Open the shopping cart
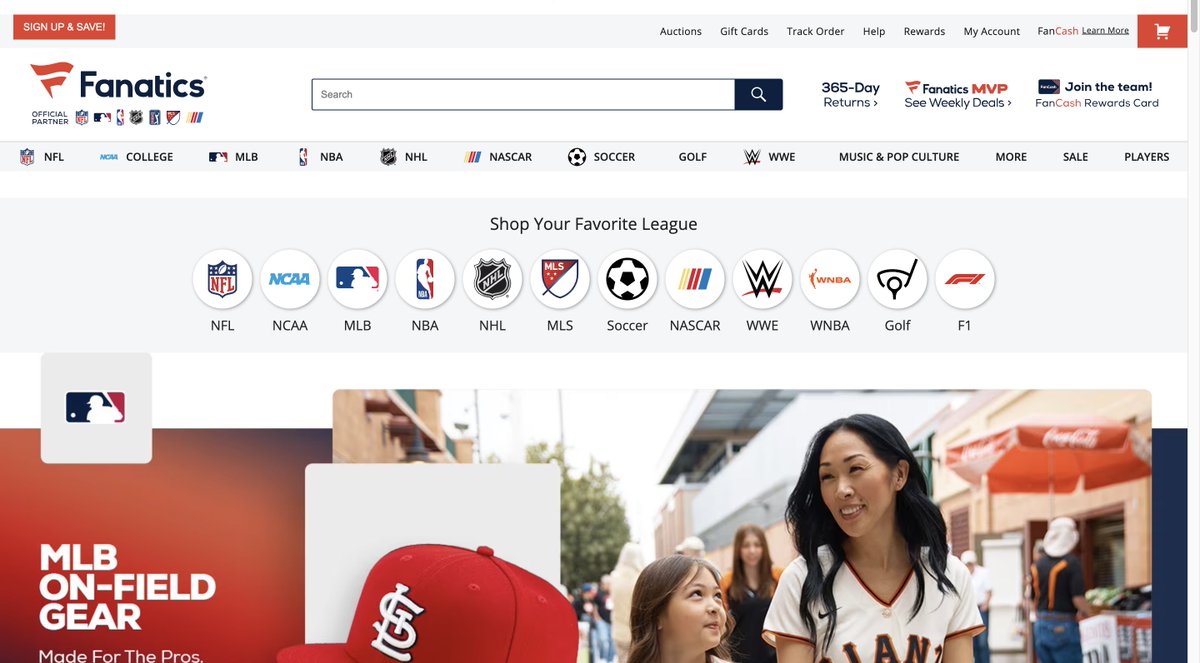Screen dimensions: 1200x663 pos(1161,31)
